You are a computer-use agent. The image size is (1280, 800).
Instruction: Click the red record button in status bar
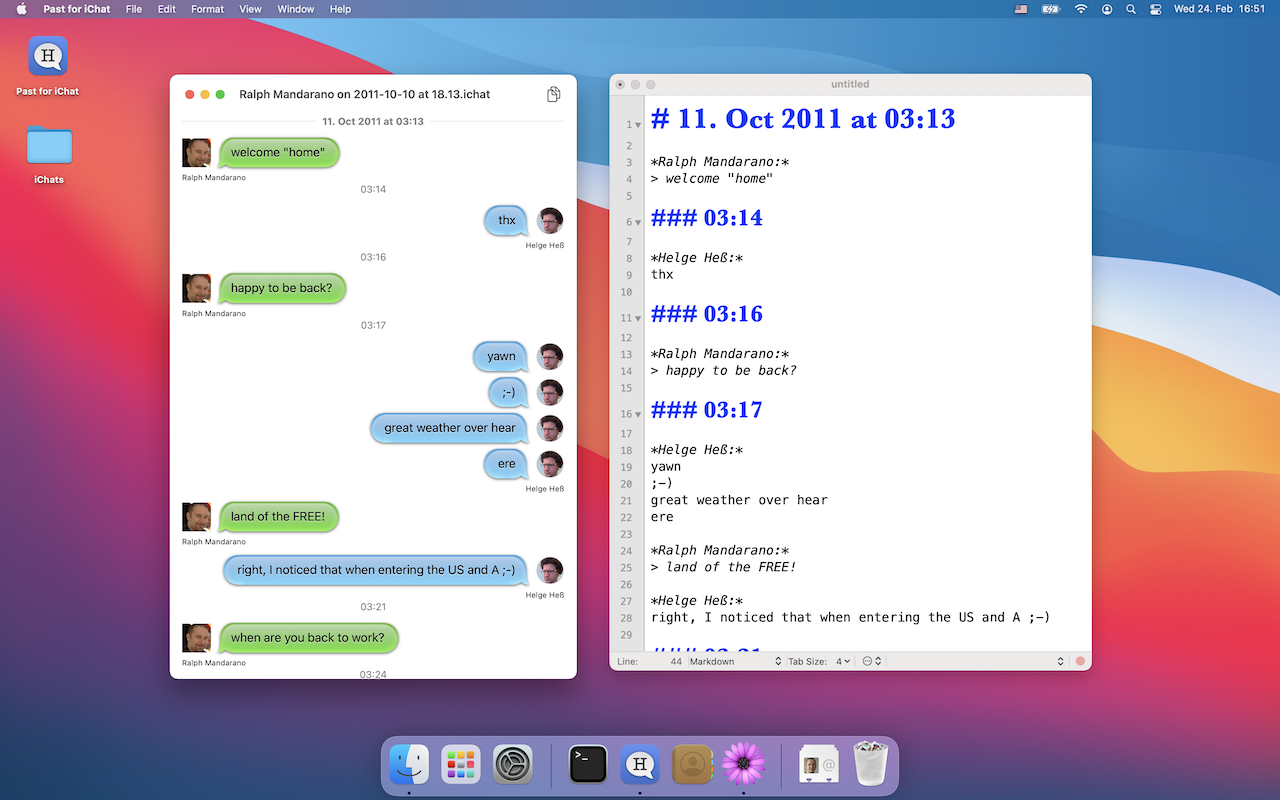pyautogui.click(x=1080, y=662)
